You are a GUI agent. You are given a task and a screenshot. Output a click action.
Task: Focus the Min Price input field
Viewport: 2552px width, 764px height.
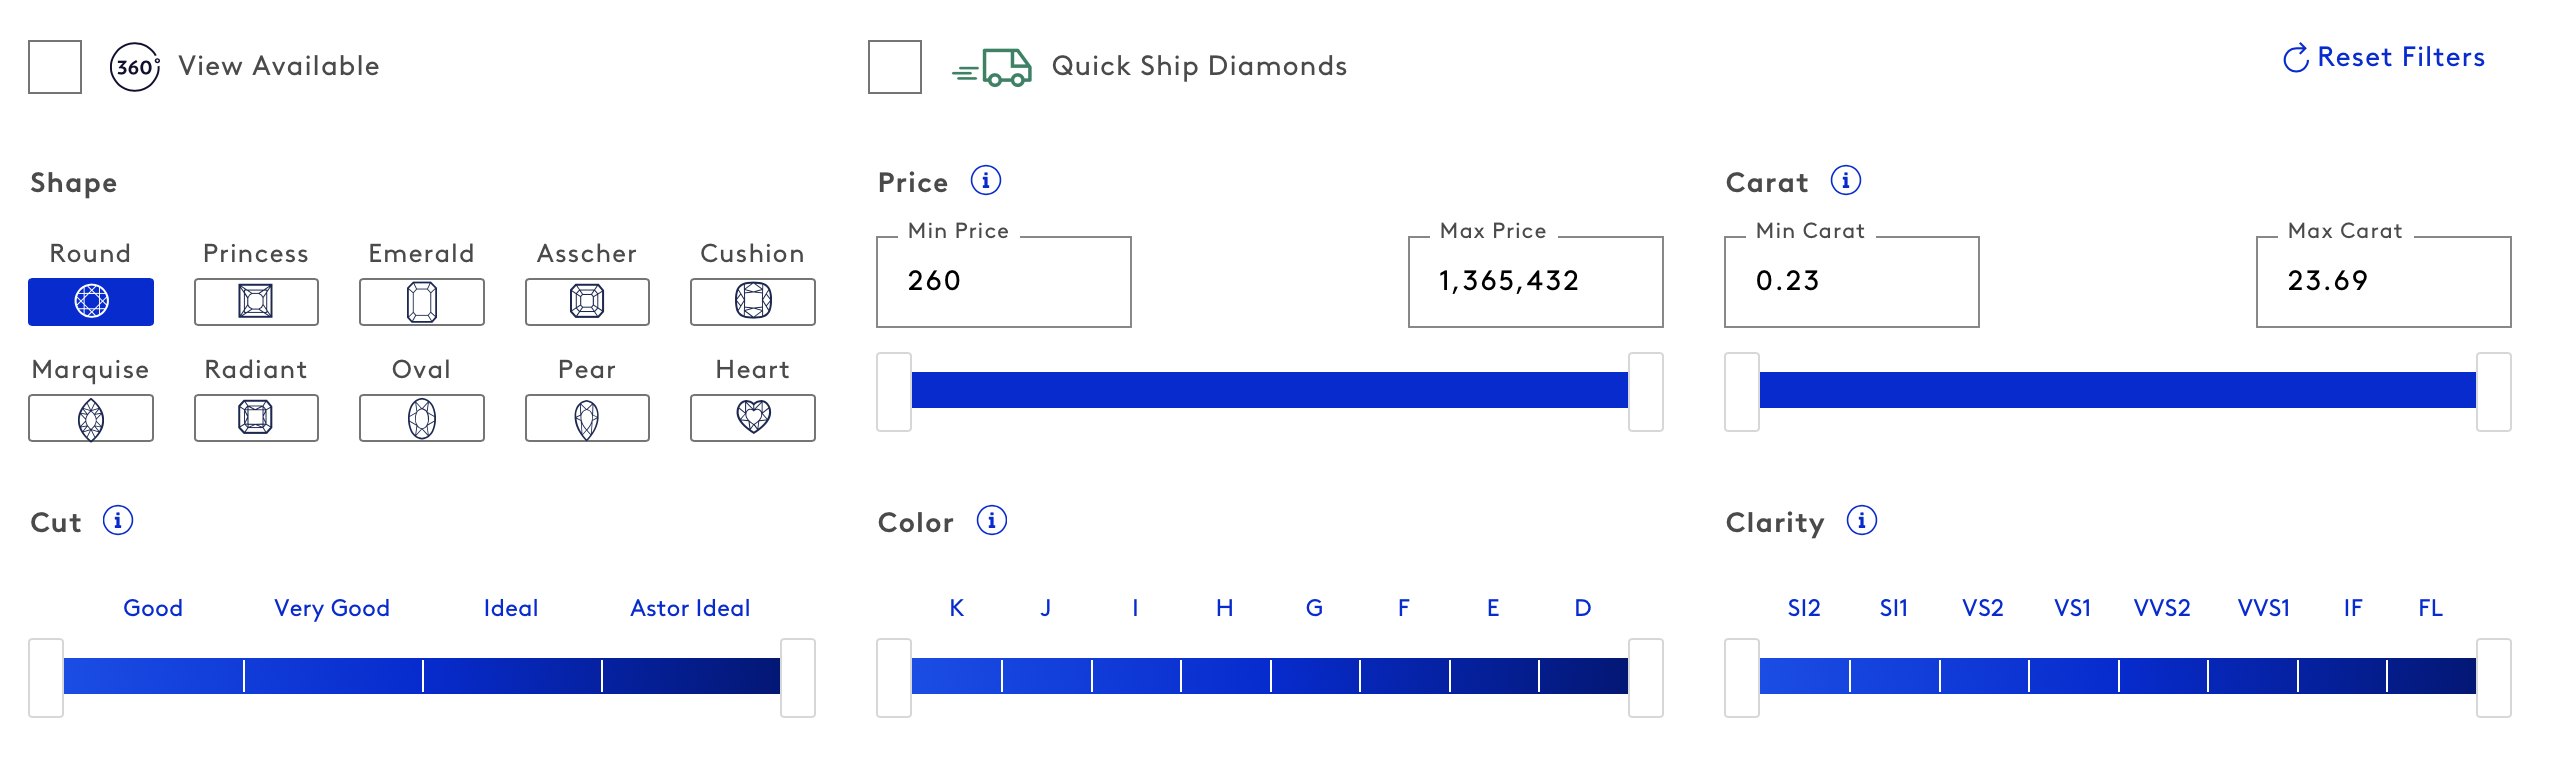click(1003, 281)
